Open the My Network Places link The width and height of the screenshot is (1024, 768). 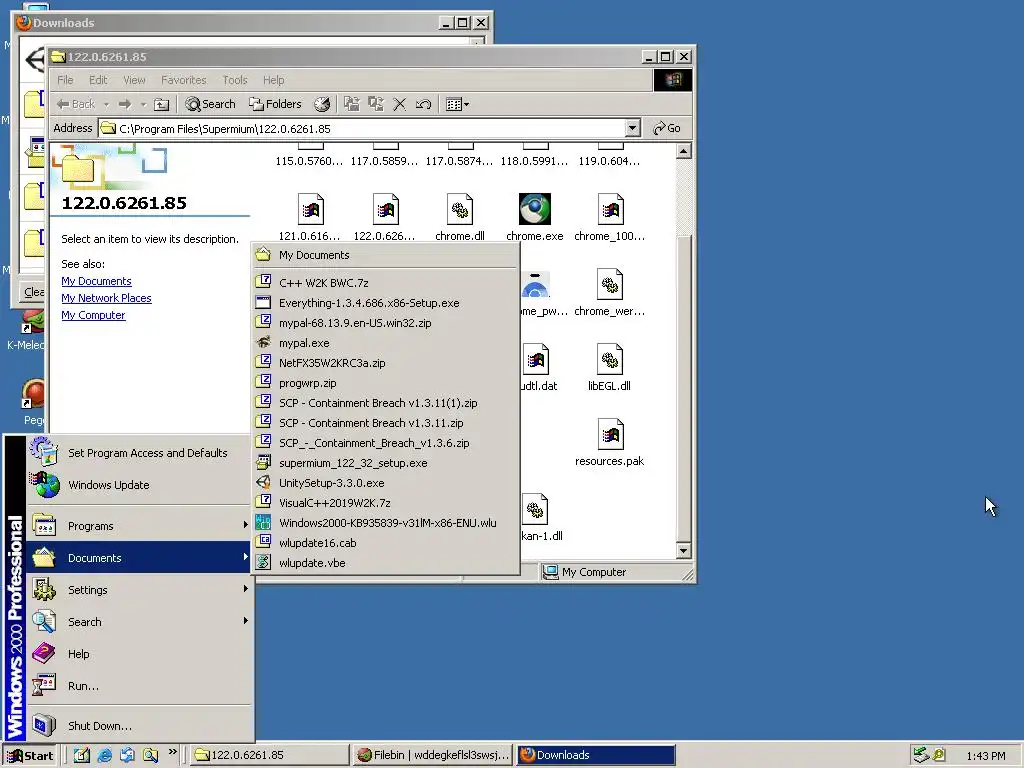click(x=106, y=298)
